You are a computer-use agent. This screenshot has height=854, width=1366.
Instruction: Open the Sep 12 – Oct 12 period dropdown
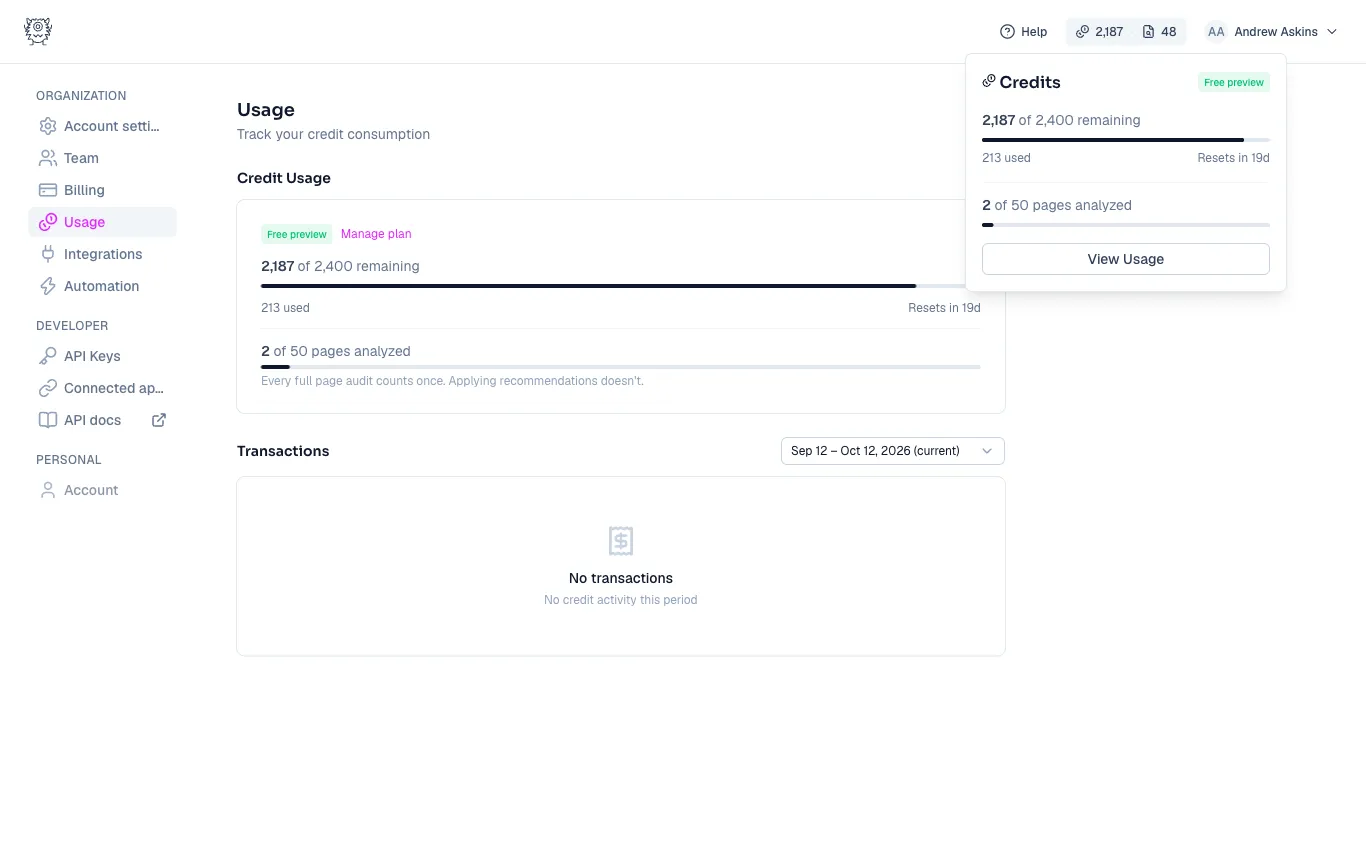pyautogui.click(x=893, y=451)
